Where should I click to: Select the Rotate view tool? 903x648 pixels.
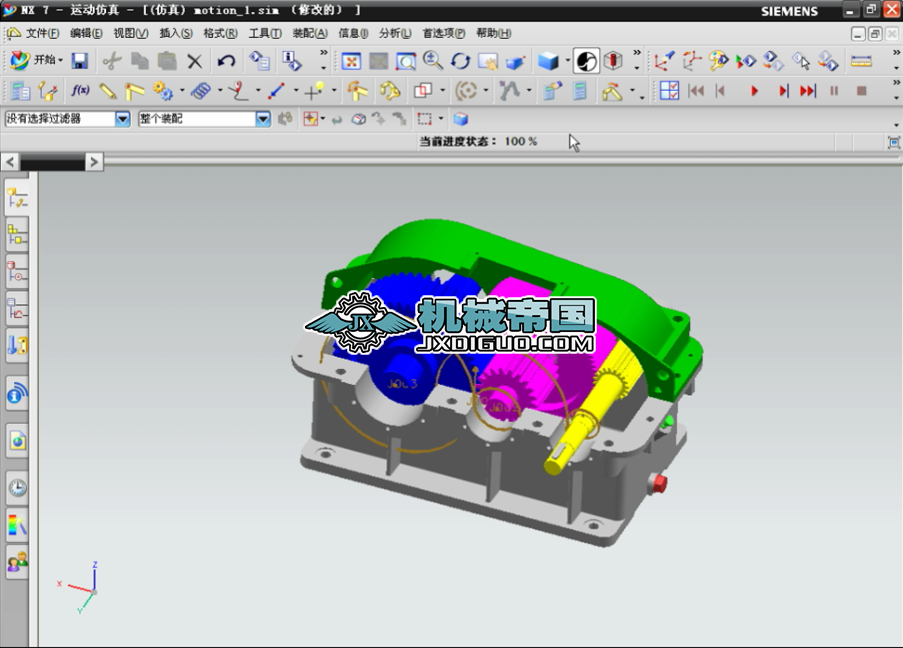(460, 61)
